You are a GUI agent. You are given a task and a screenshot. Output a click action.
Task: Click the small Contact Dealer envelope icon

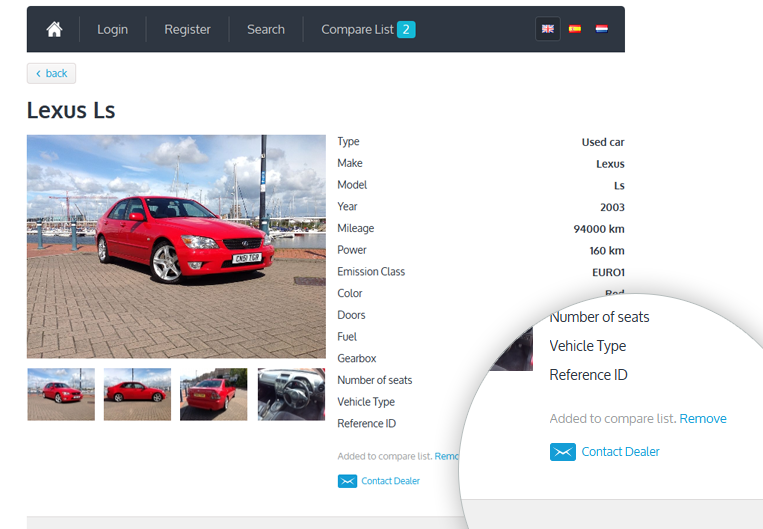click(347, 481)
